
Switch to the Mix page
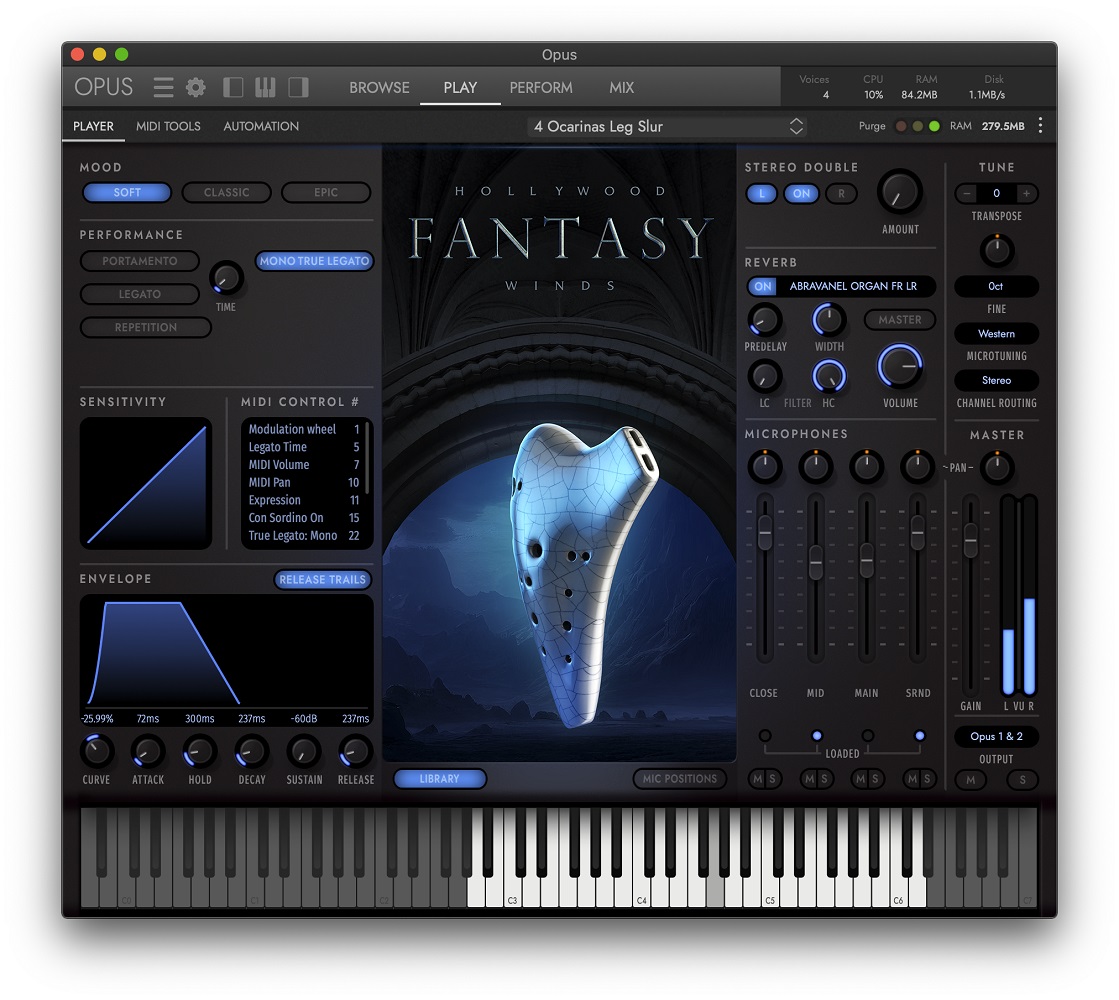click(x=621, y=87)
